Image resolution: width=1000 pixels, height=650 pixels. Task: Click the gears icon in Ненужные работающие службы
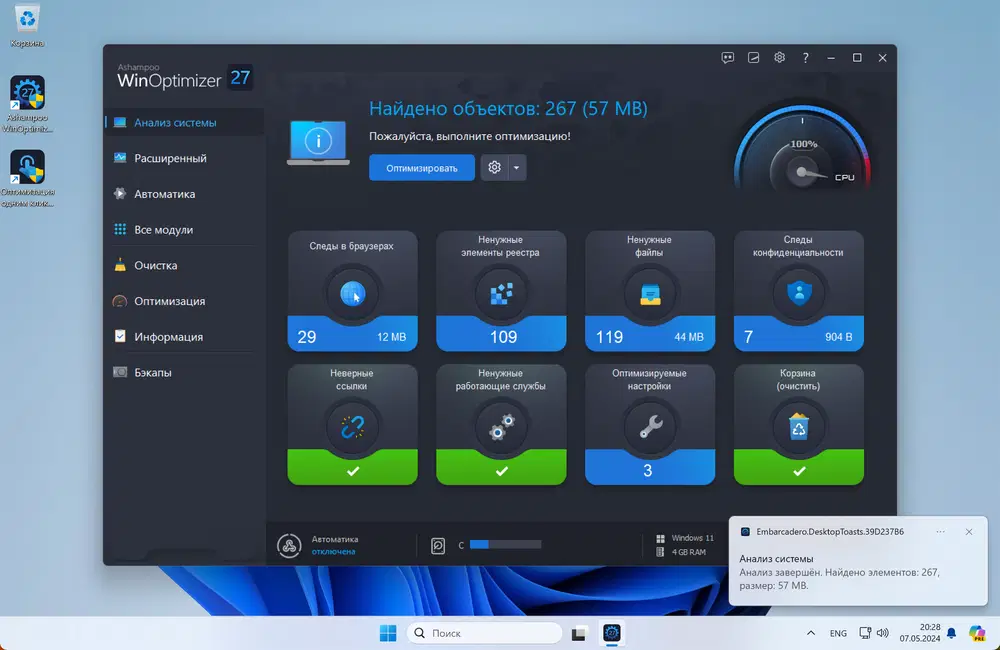coord(502,427)
